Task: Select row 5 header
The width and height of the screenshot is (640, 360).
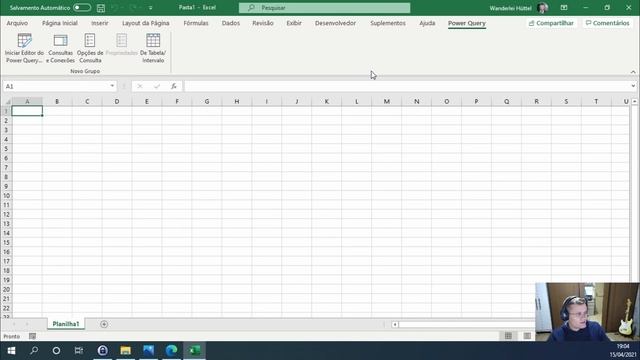Action: (6, 149)
